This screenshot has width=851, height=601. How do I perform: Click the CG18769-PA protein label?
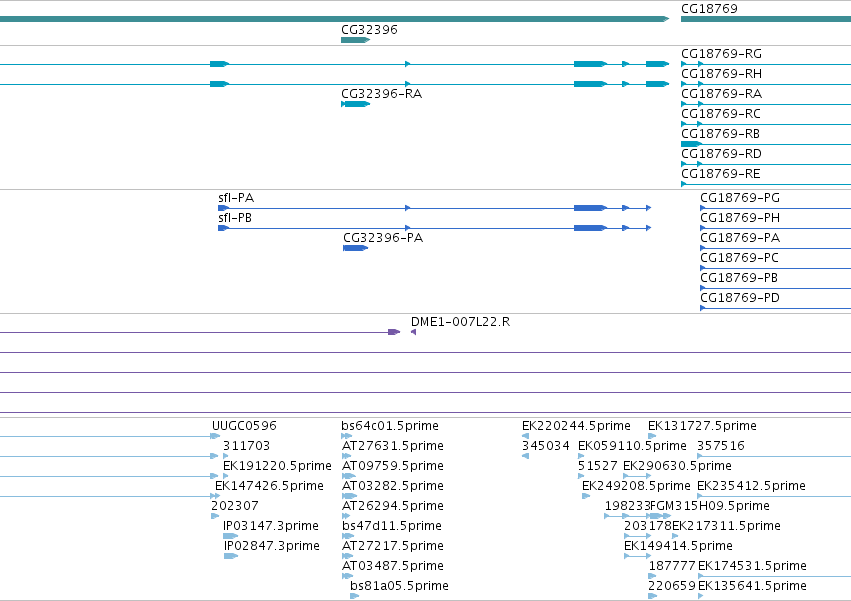pos(740,238)
